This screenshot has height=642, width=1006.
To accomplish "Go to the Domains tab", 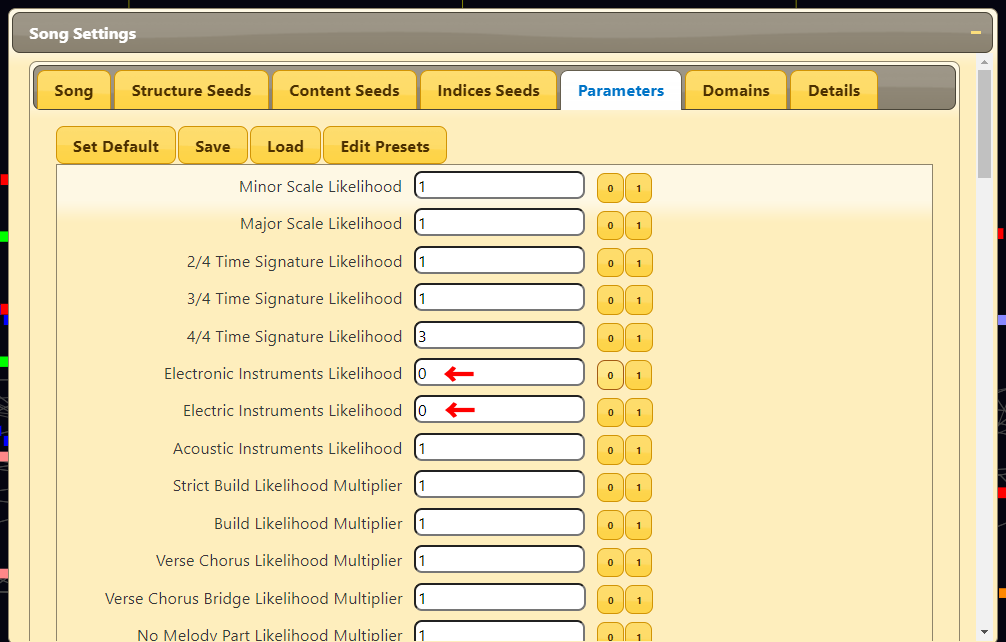I will [736, 91].
